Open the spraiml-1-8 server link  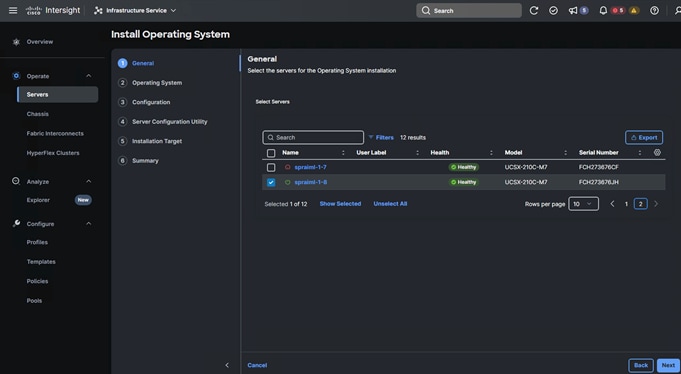311,182
